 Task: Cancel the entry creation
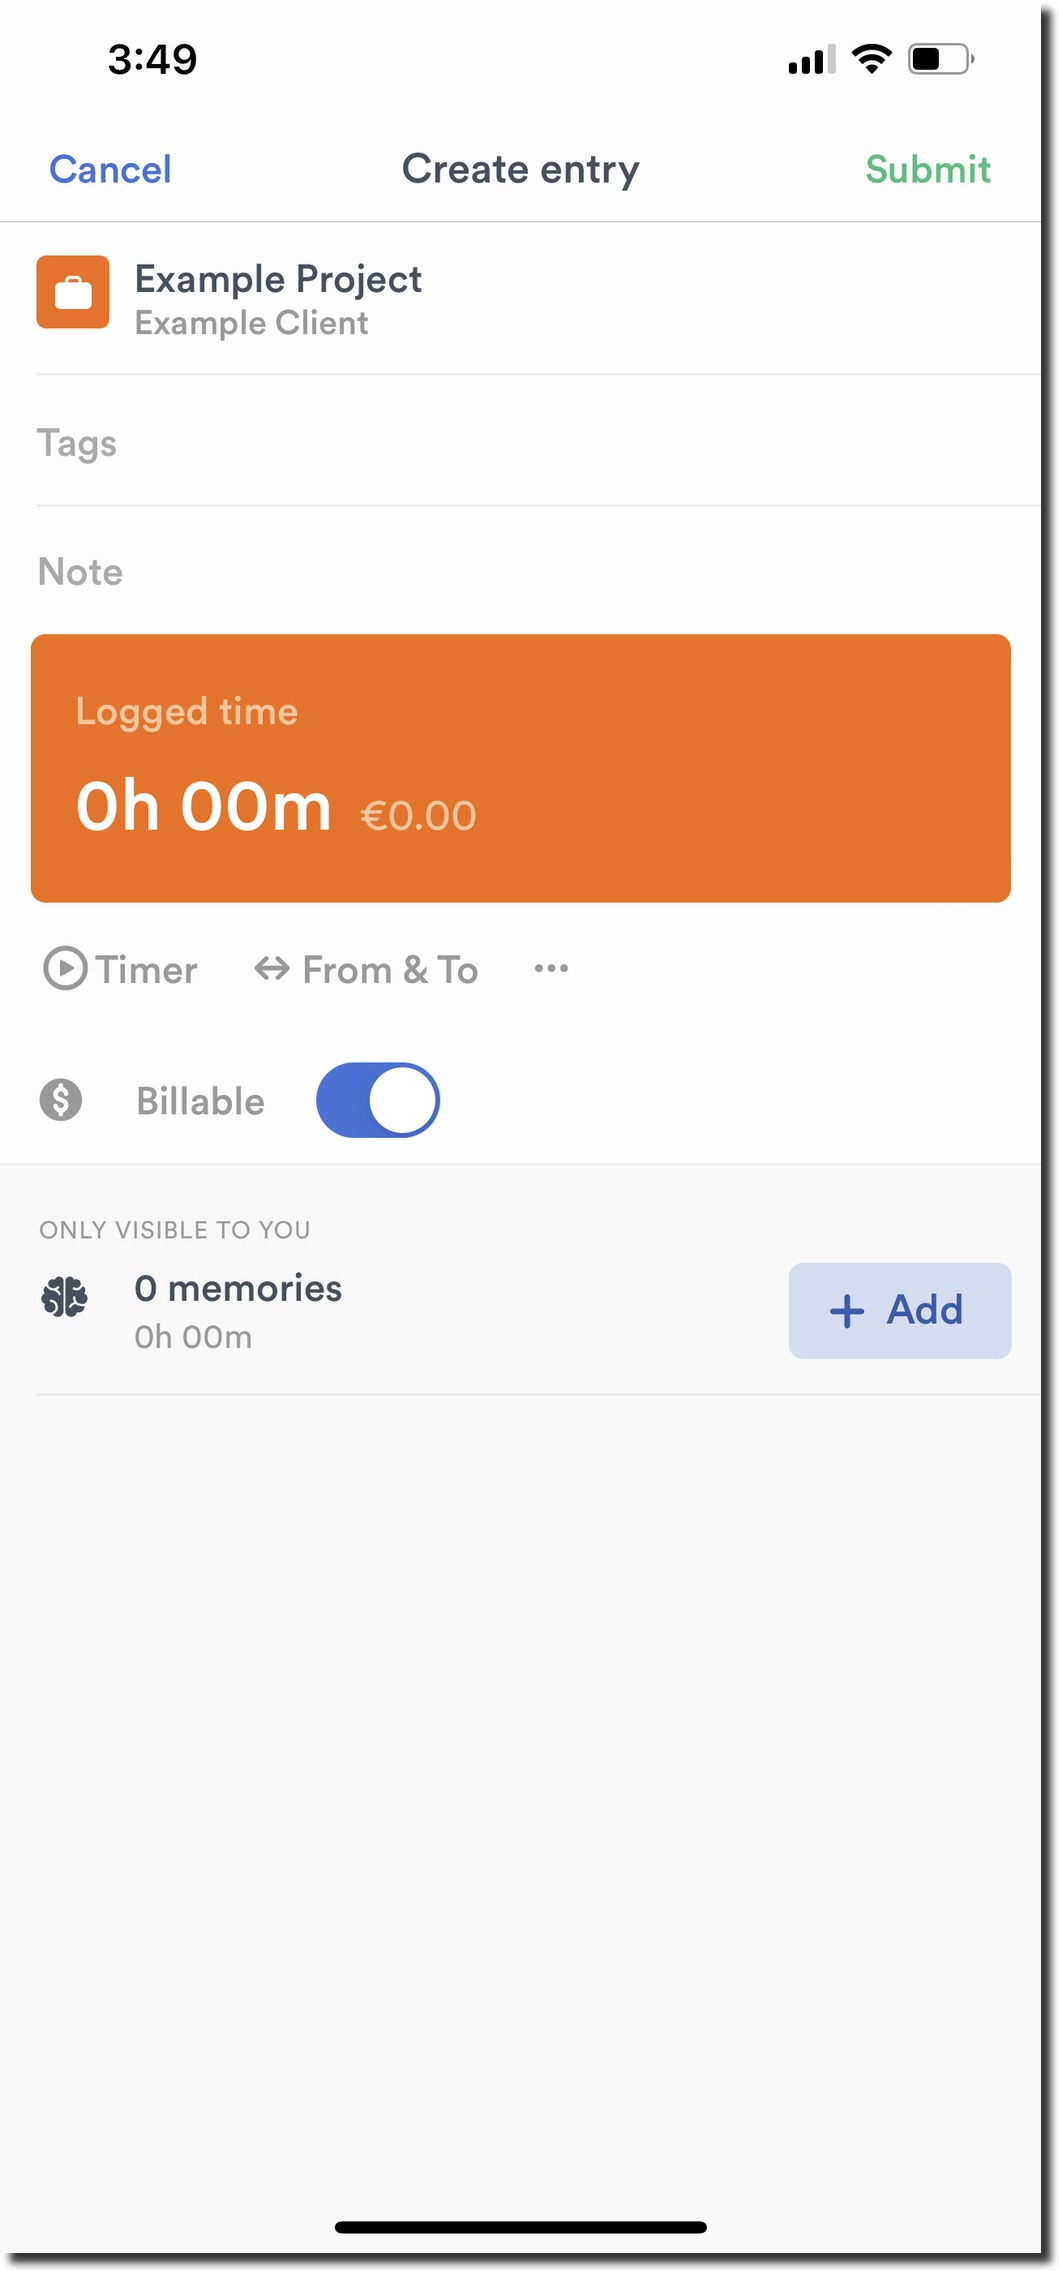pos(110,170)
